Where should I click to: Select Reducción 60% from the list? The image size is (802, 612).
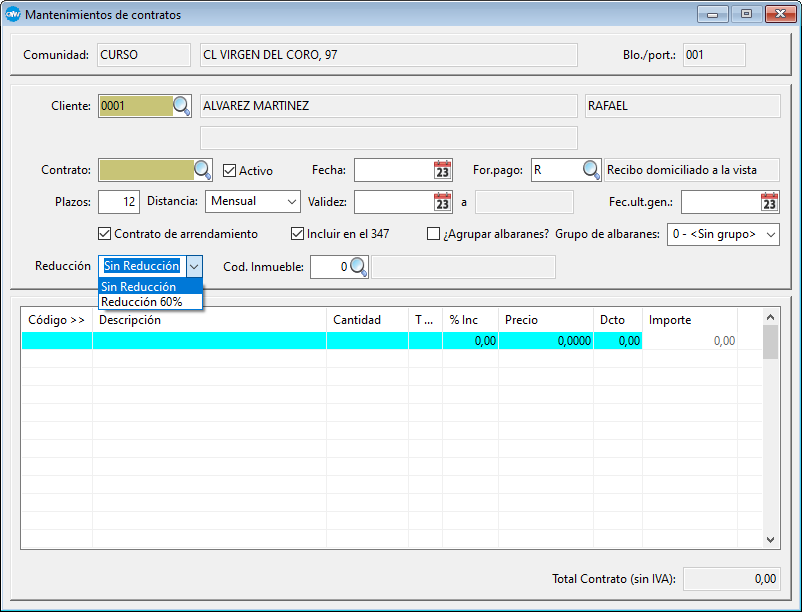(142, 301)
